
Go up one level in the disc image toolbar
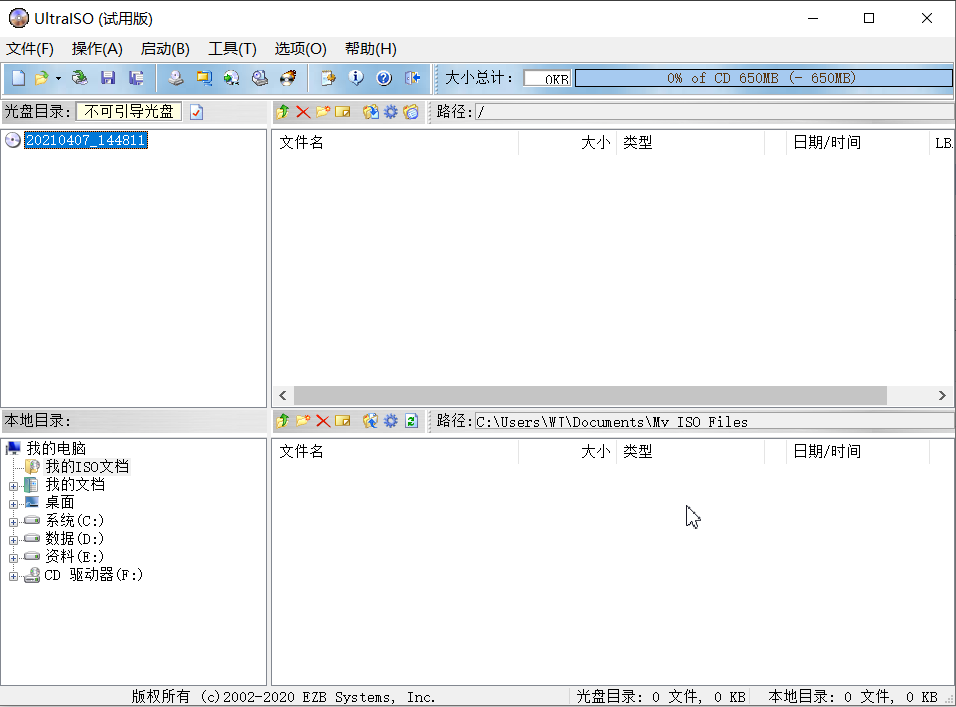(x=282, y=112)
